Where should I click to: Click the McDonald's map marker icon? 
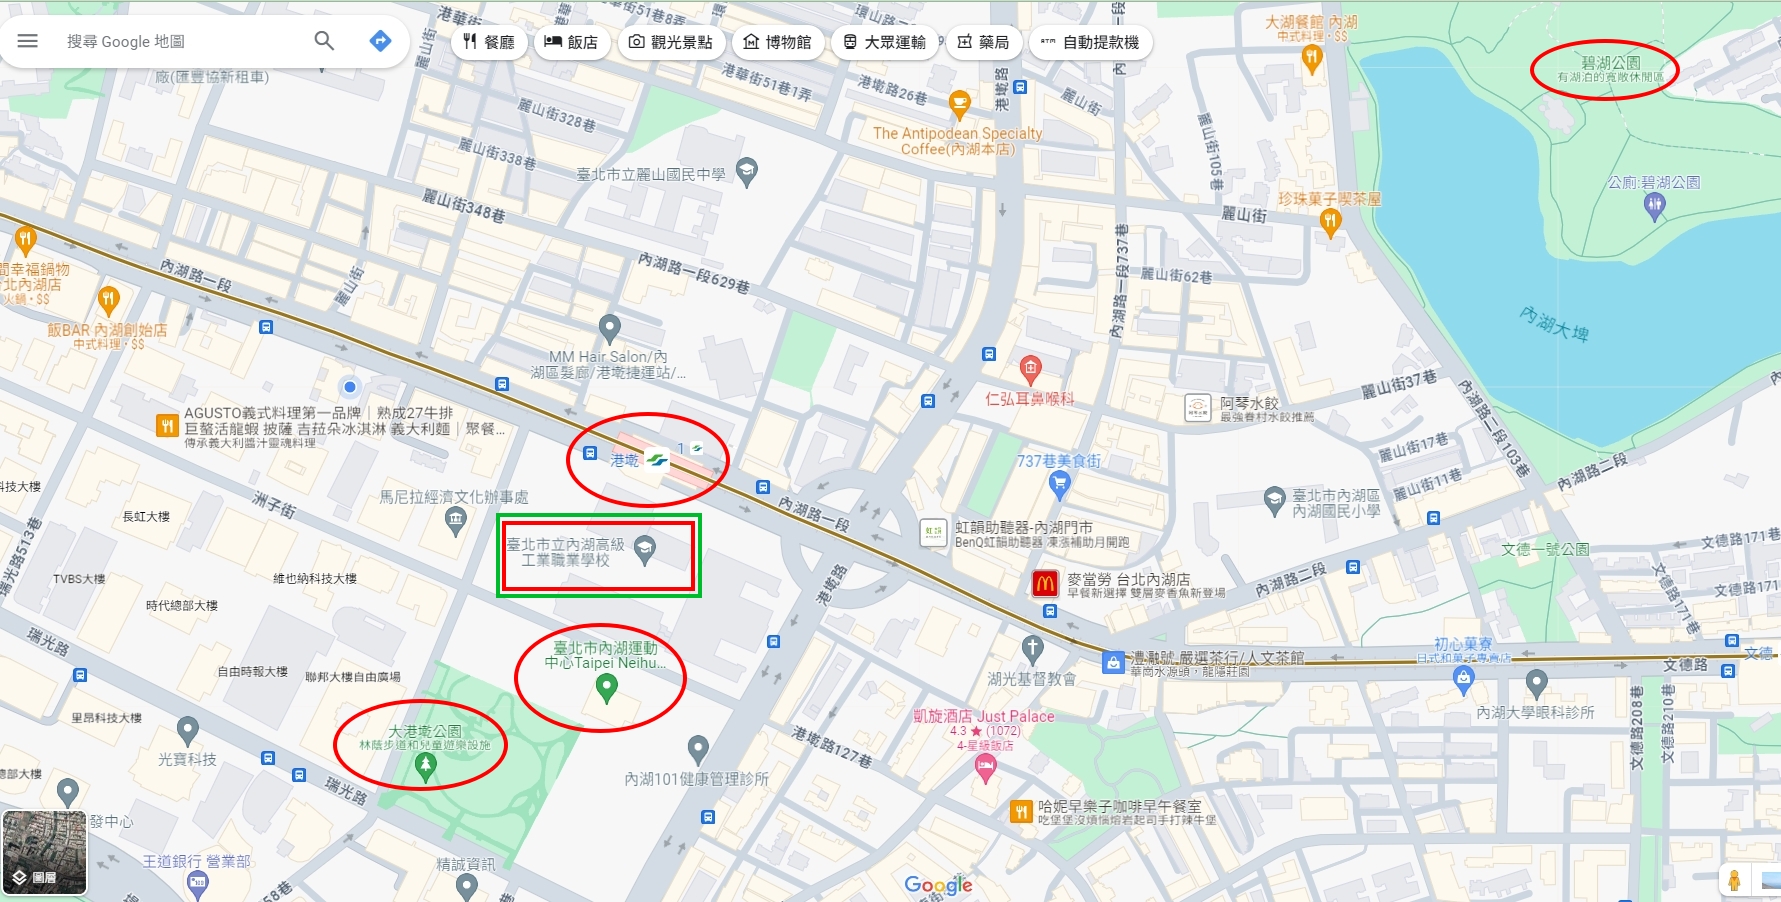click(x=1045, y=584)
